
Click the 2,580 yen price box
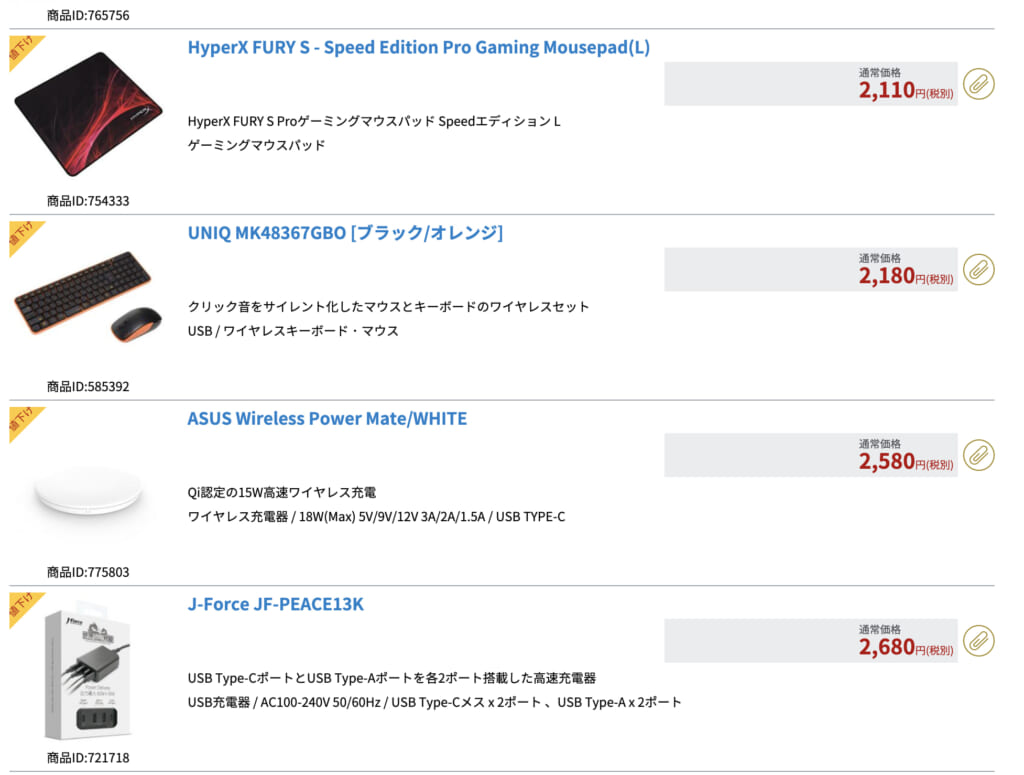810,454
